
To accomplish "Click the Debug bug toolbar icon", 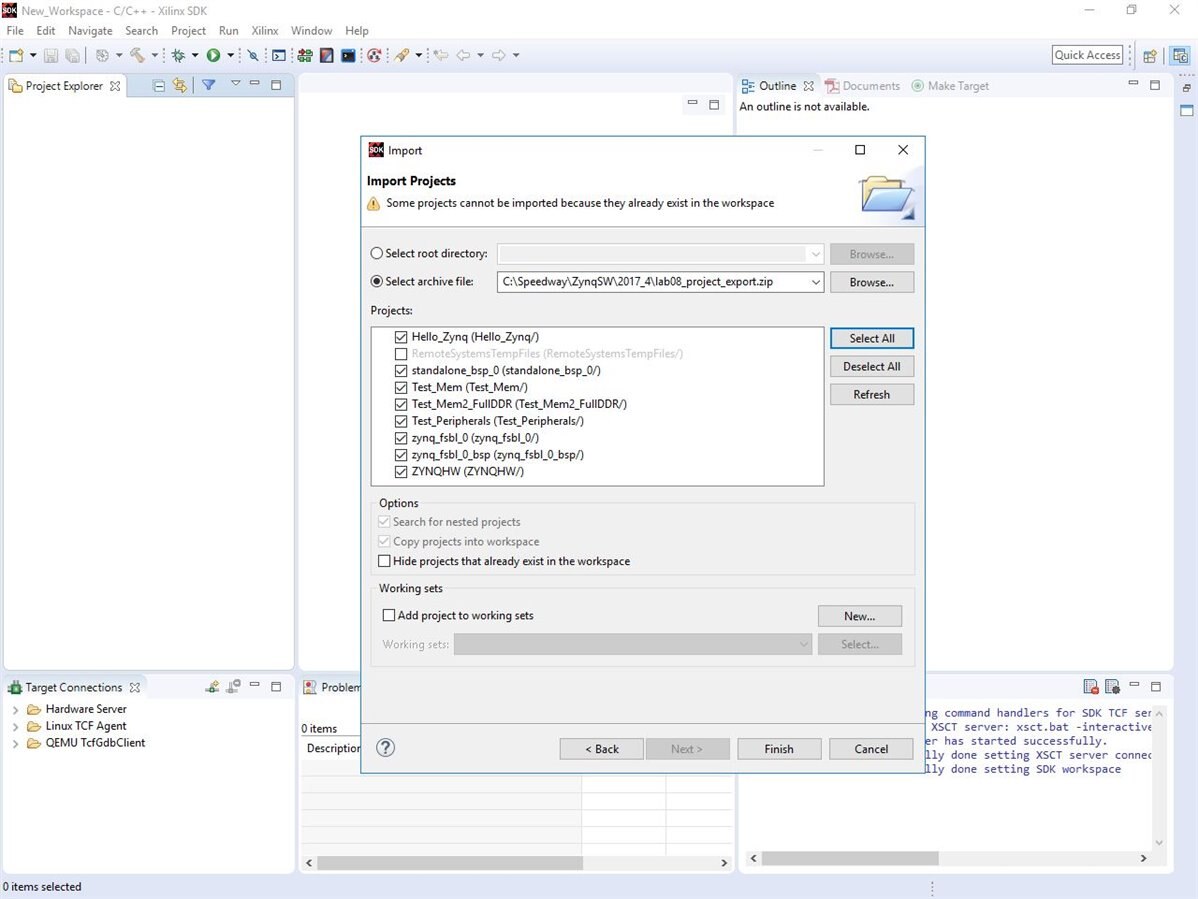I will click(179, 55).
